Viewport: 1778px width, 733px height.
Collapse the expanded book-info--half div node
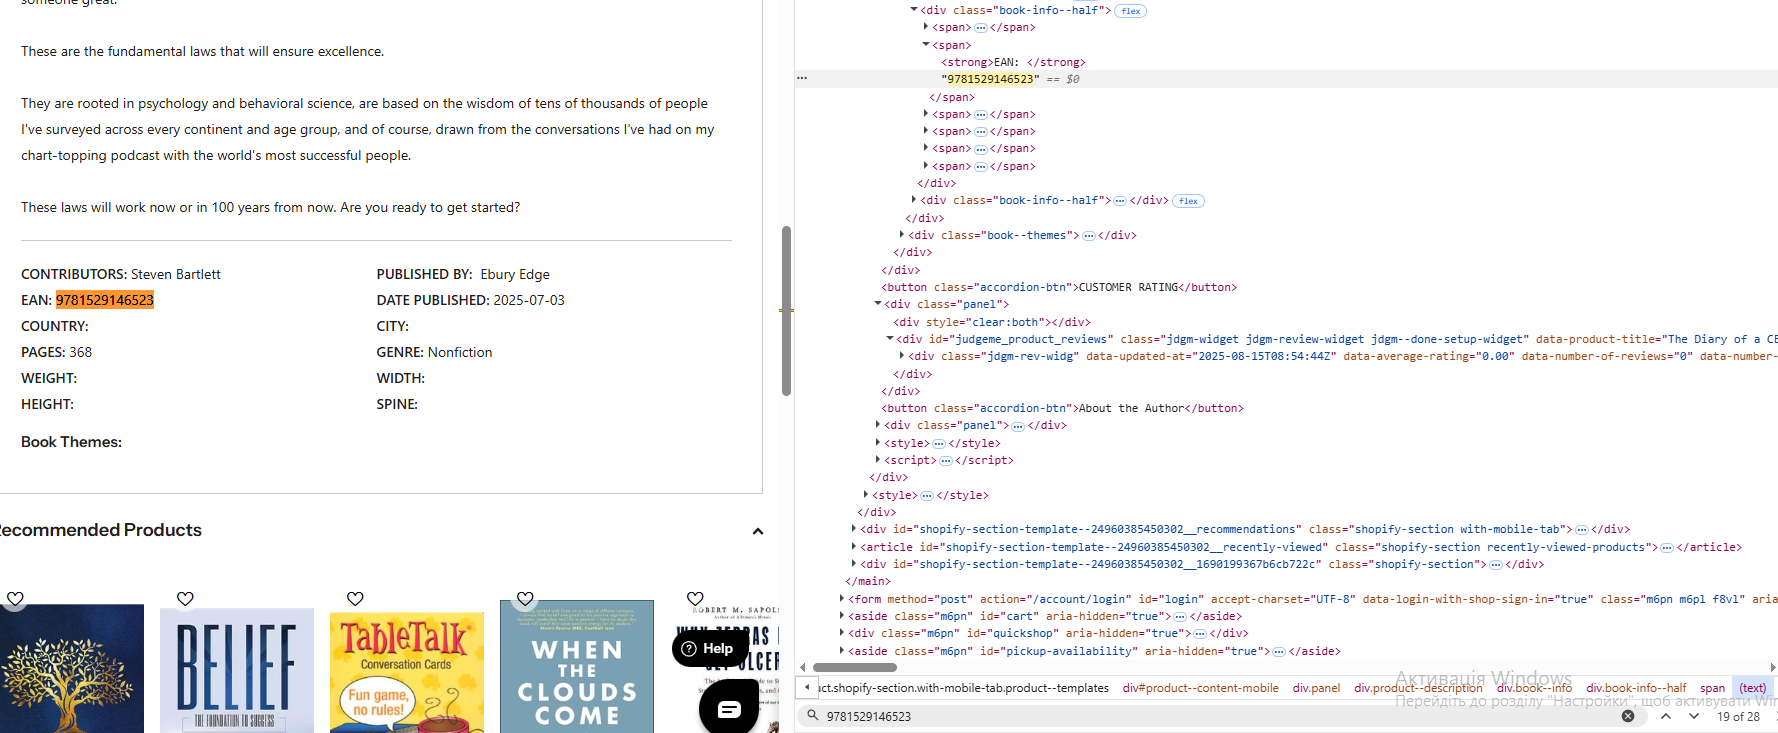(914, 10)
